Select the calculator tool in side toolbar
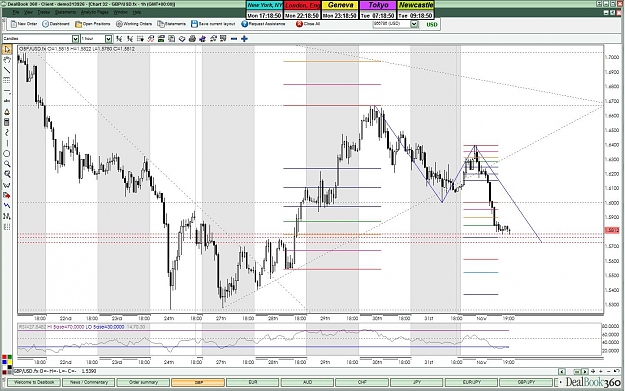 click(x=7, y=122)
